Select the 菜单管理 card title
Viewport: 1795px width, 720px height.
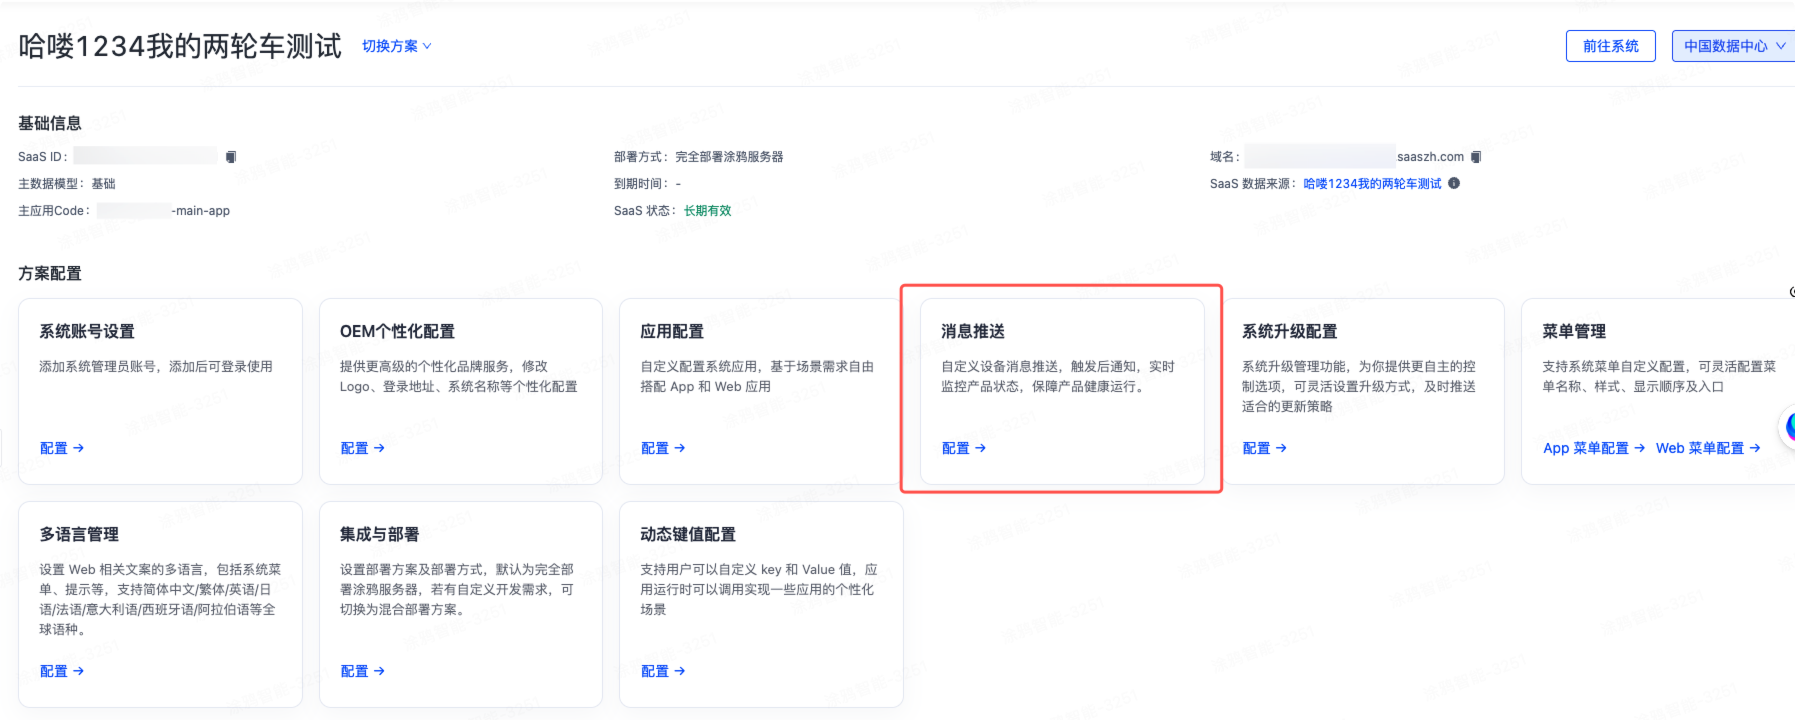1574,331
